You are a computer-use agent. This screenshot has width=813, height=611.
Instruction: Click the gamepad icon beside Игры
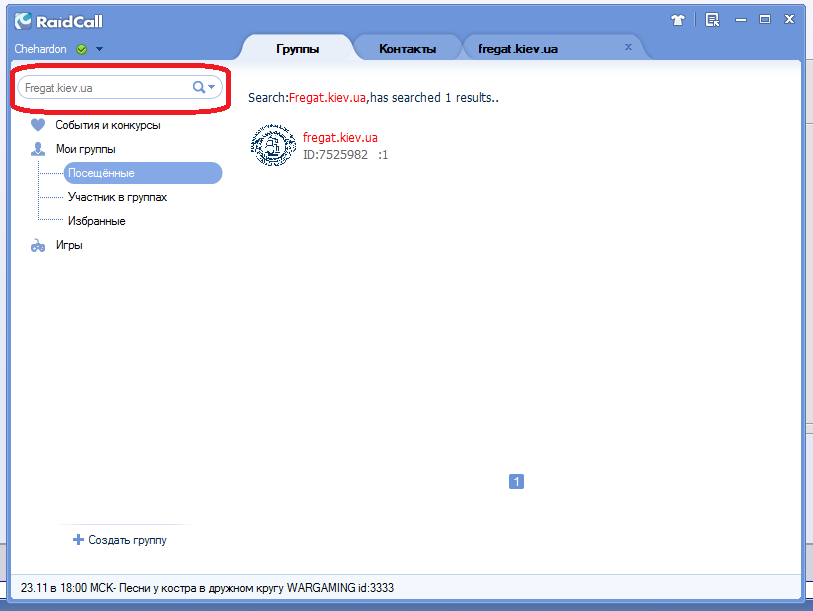[38, 245]
